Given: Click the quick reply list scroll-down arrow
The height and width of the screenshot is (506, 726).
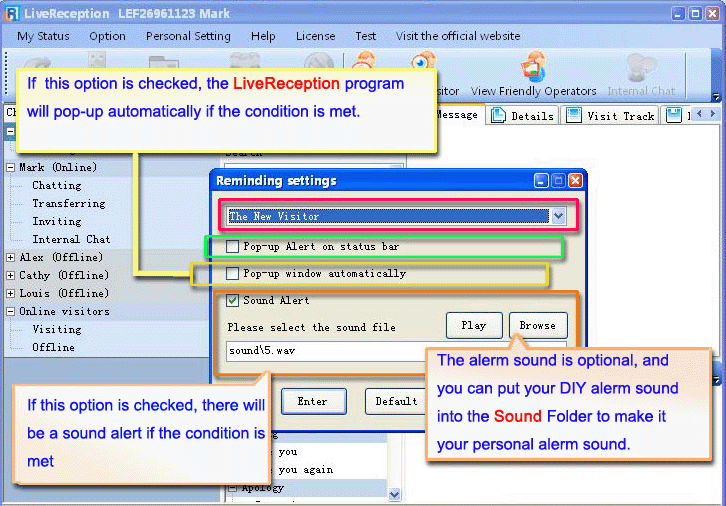Looking at the screenshot, I should [394, 494].
